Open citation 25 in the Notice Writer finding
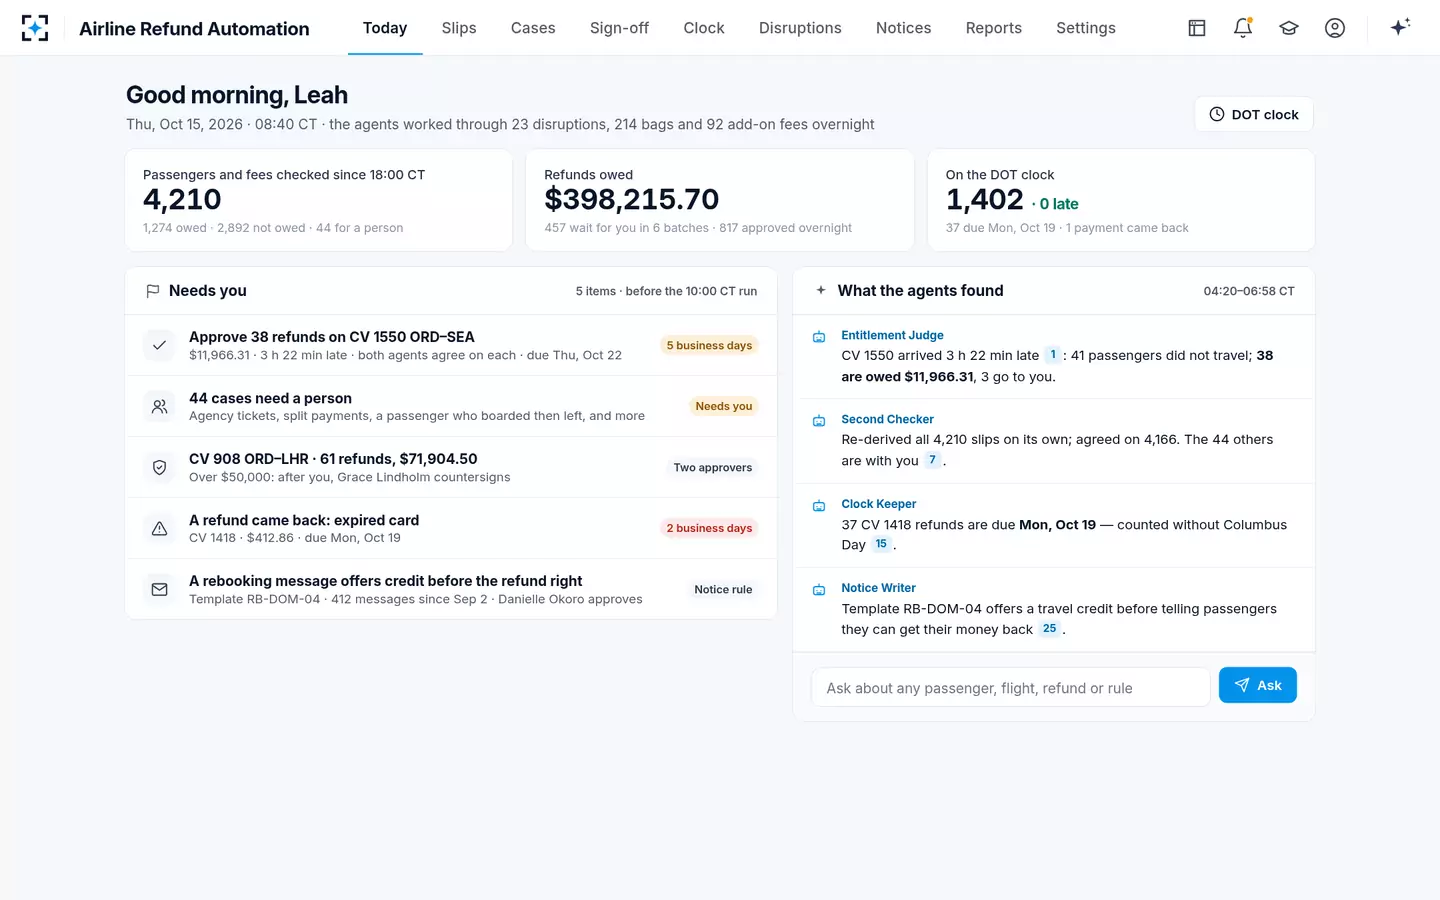 pos(1049,629)
